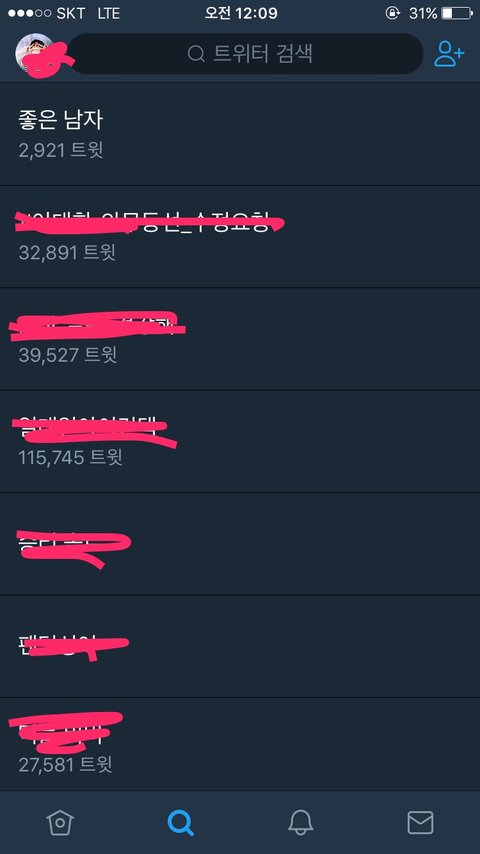Tap the magnifier icon inside search bar
Image resolution: width=480 pixels, height=854 pixels.
[x=196, y=54]
